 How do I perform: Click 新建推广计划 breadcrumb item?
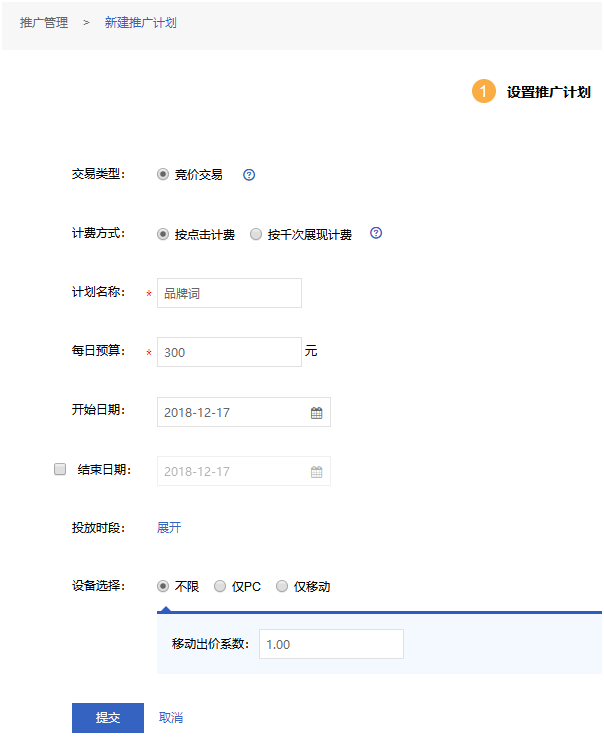pyautogui.click(x=141, y=22)
